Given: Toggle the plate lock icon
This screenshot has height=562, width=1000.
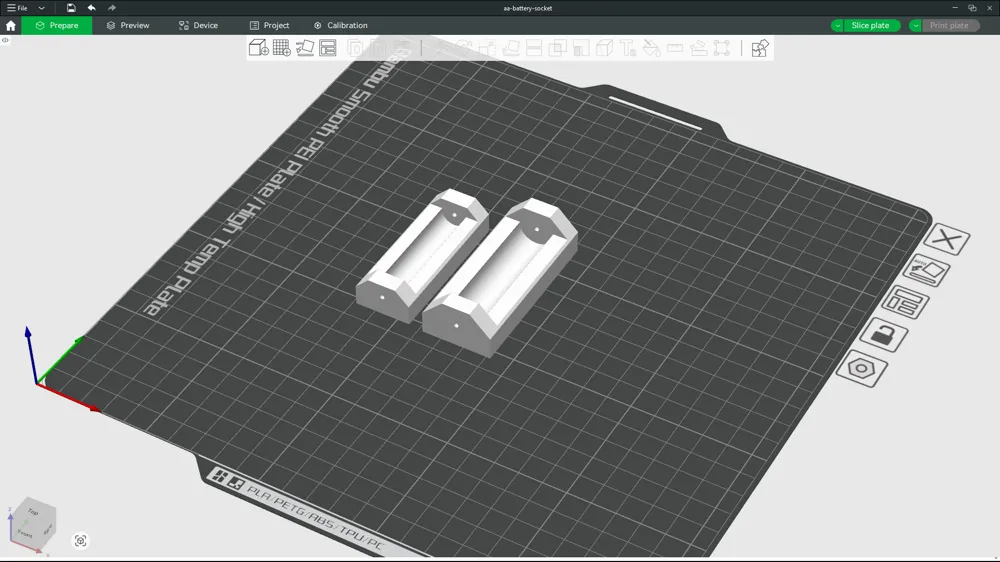Looking at the screenshot, I should click(883, 334).
